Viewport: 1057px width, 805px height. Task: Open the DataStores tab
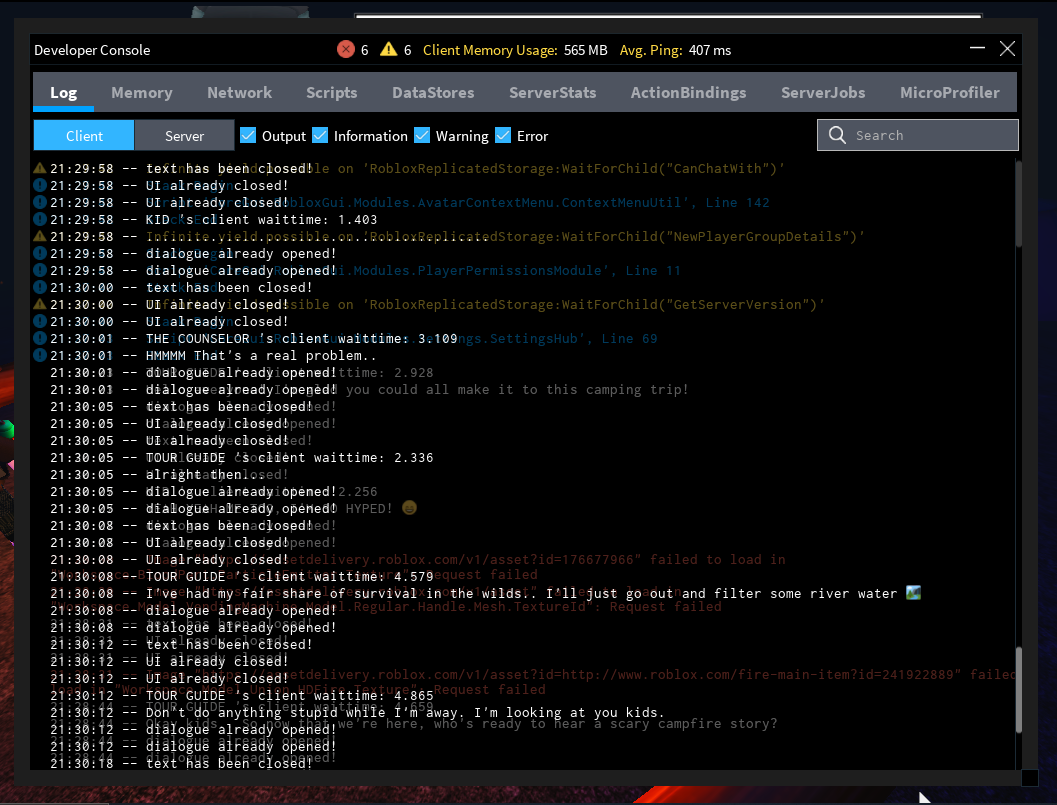[433, 92]
